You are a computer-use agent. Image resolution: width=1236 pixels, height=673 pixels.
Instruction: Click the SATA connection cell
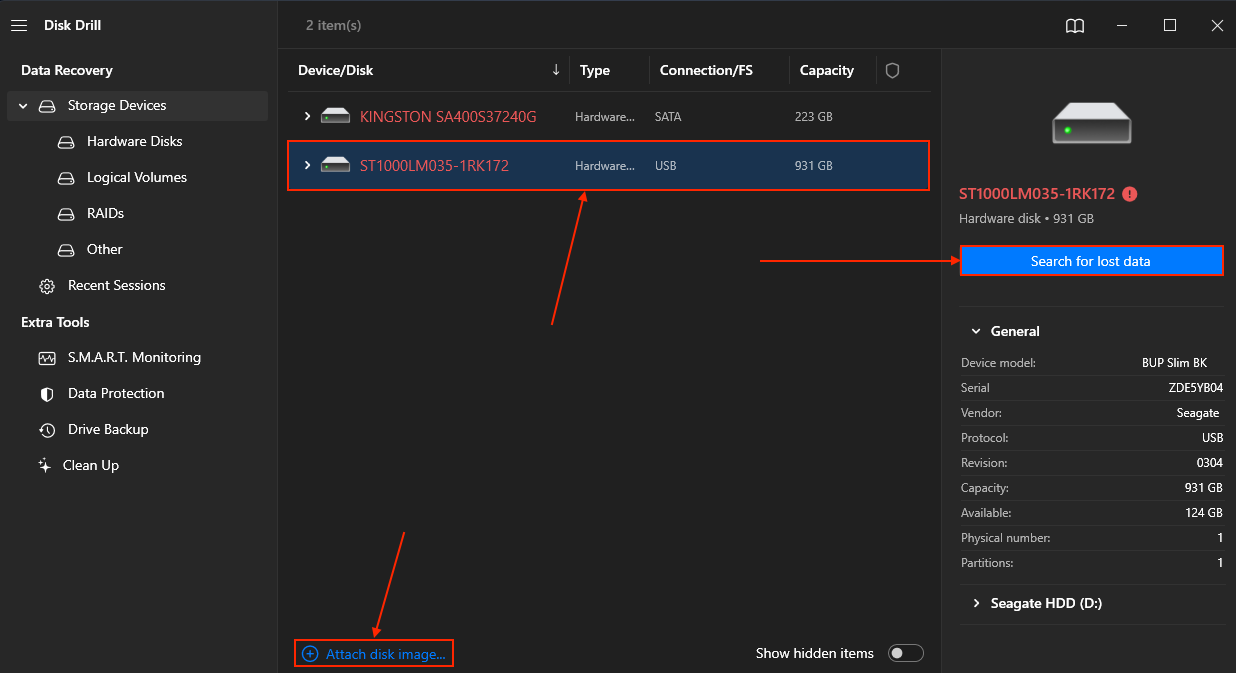pos(668,117)
